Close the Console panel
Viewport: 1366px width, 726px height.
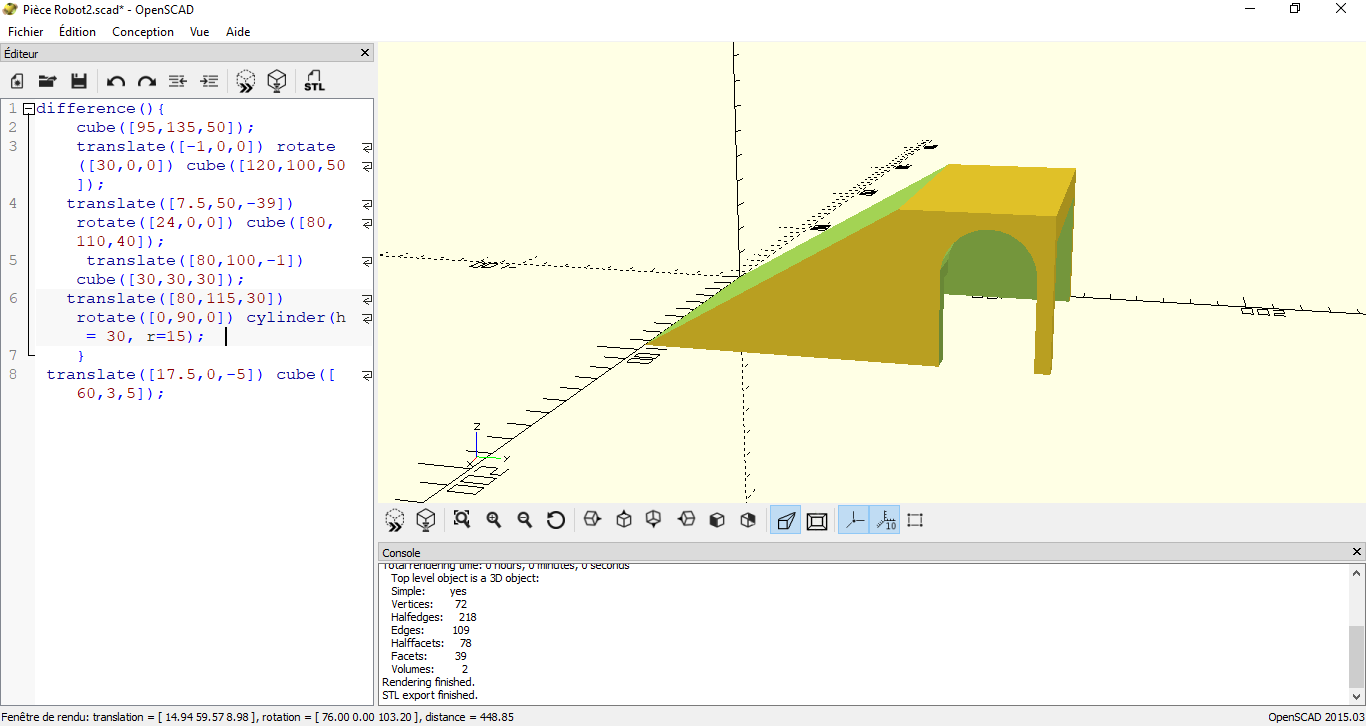pos(1357,552)
